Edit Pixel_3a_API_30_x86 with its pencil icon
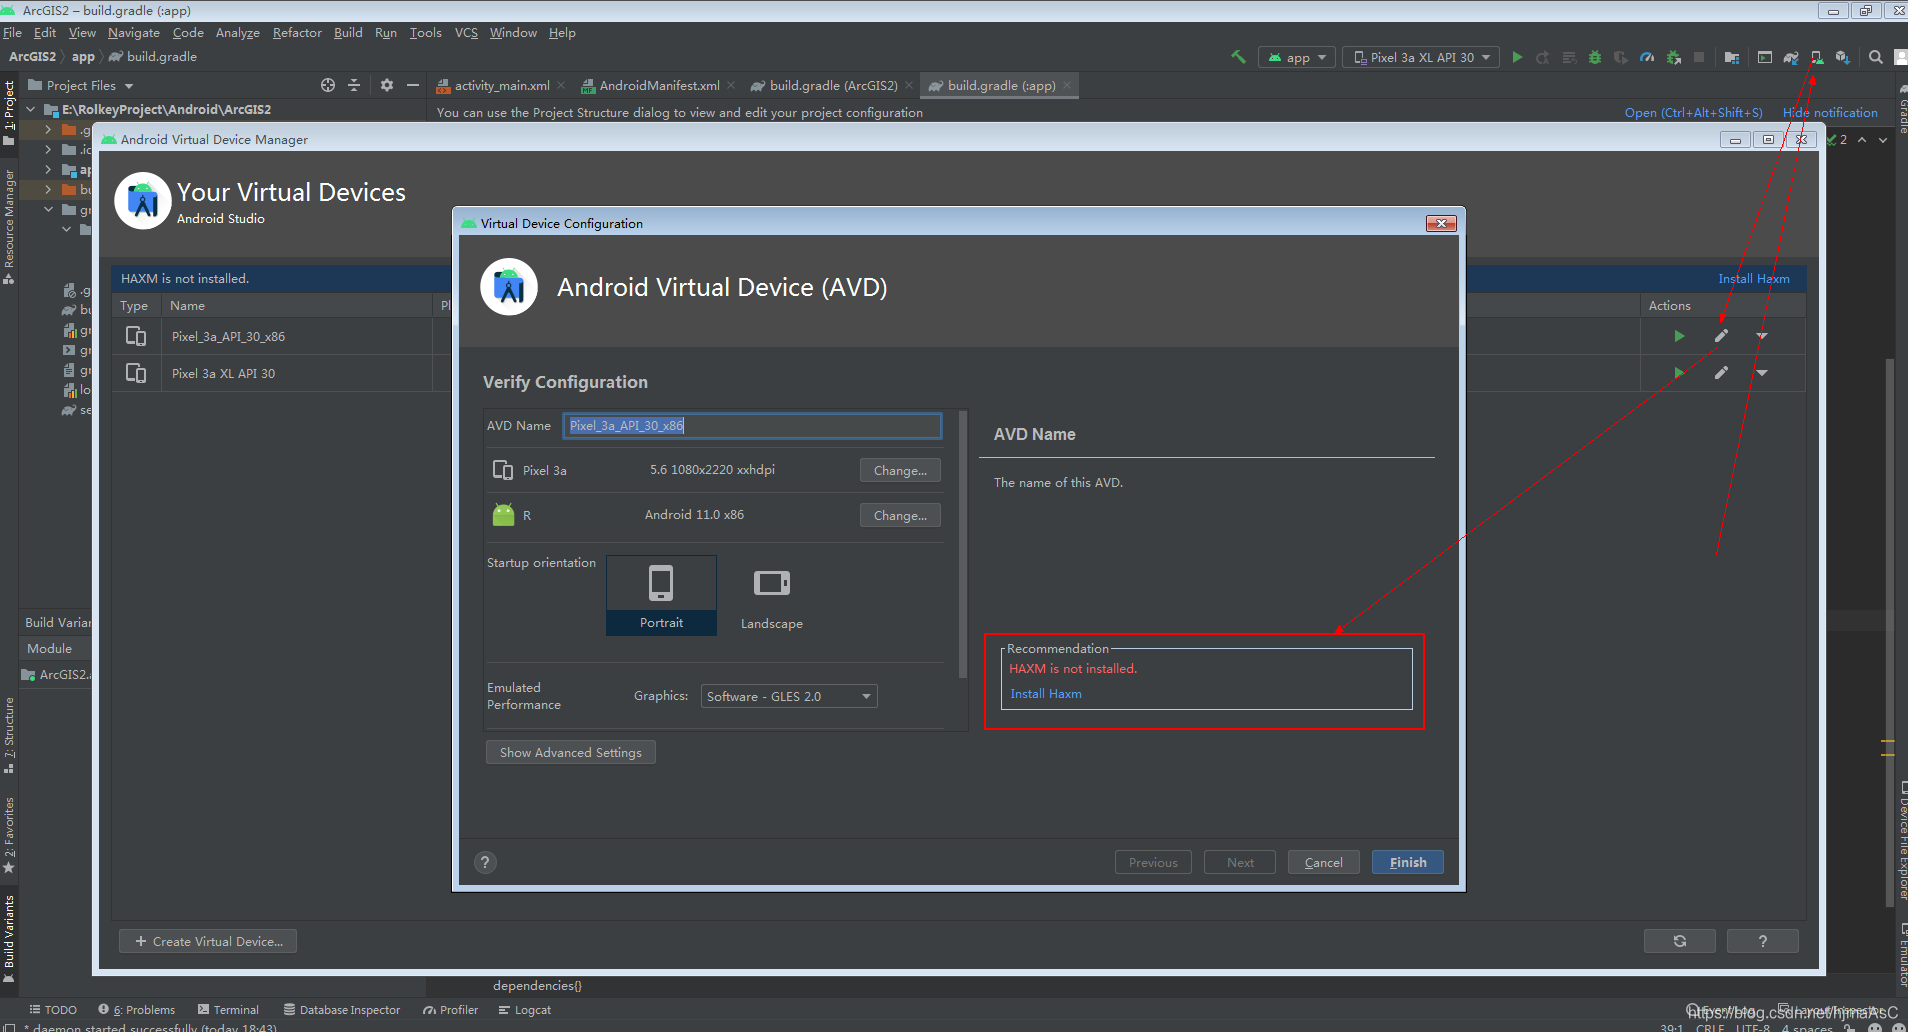Screen dimensions: 1908x1032 point(1721,336)
